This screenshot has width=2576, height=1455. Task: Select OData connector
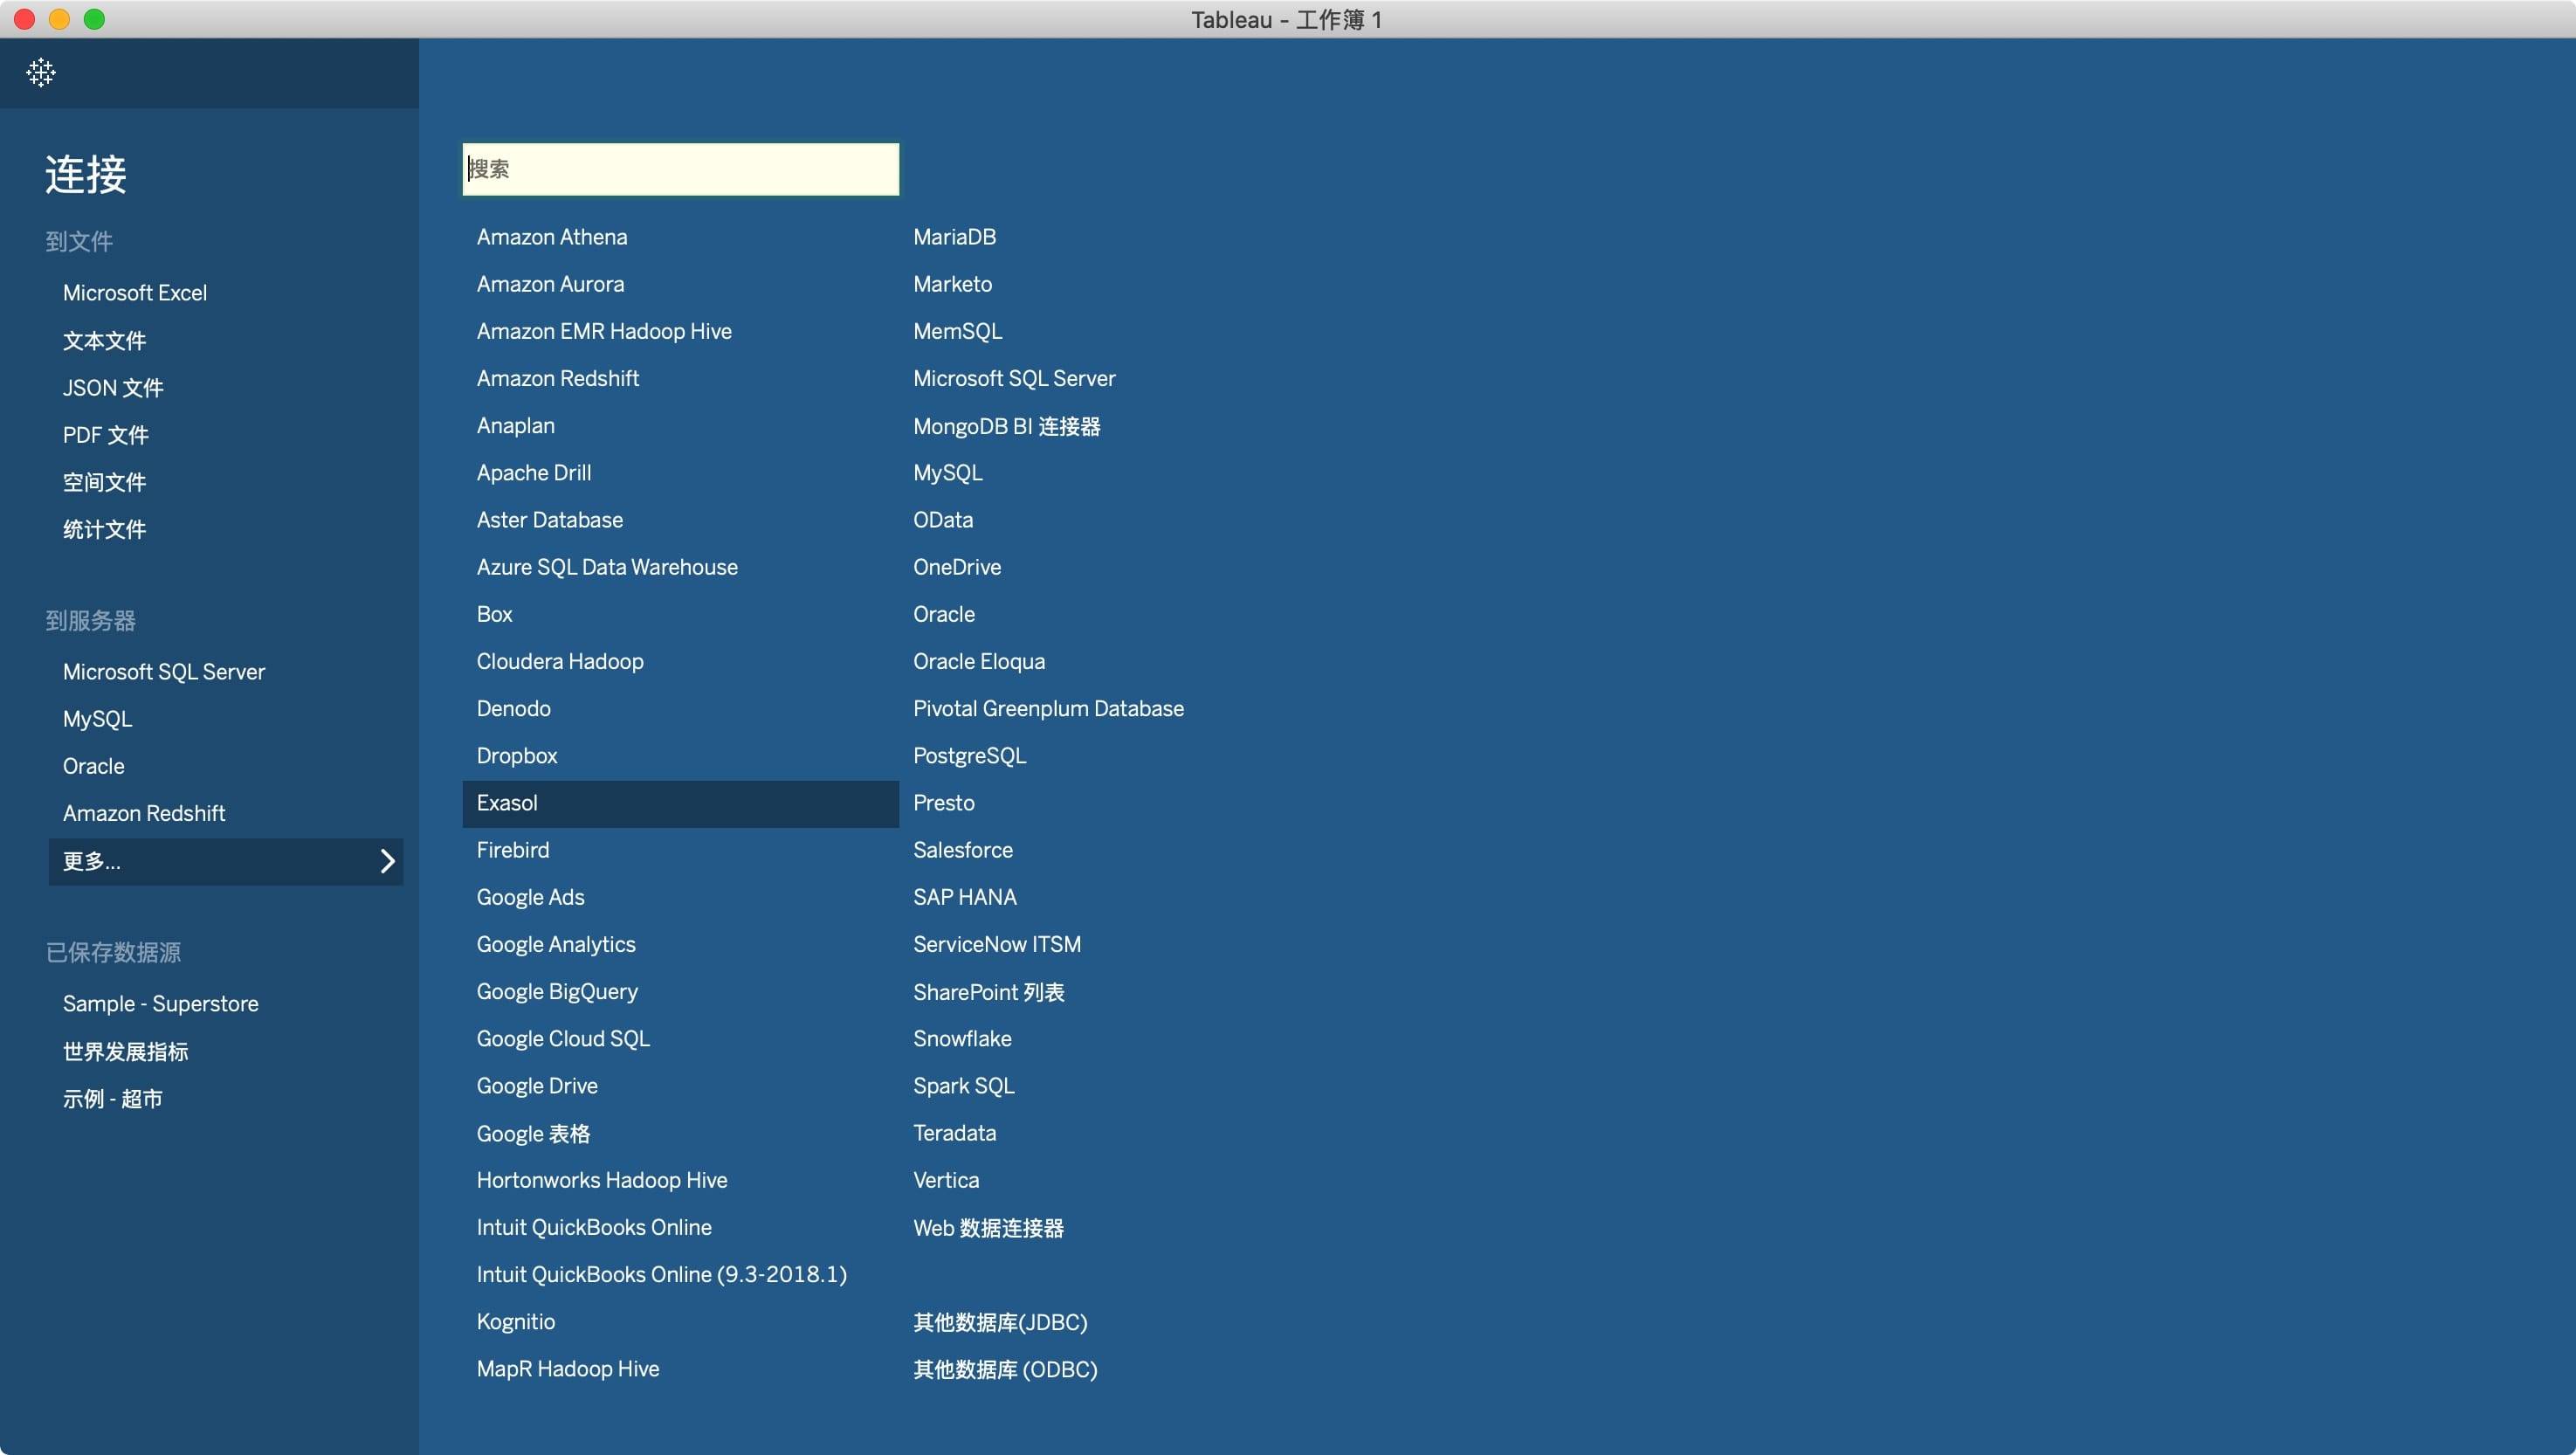point(942,520)
